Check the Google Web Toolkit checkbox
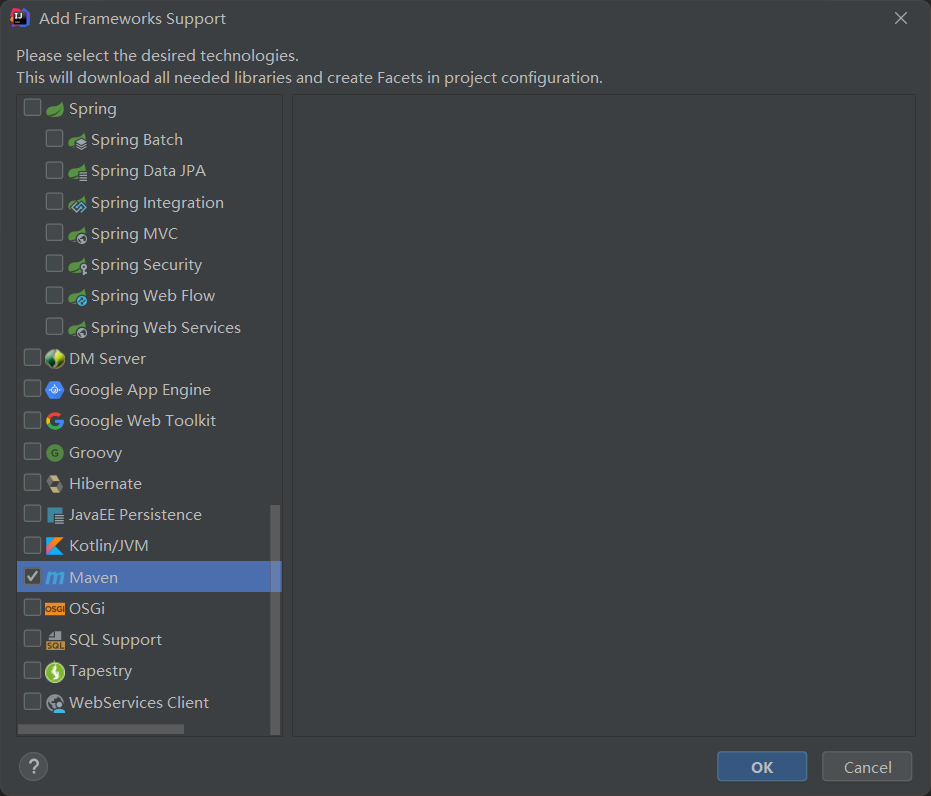931x796 pixels. (32, 420)
